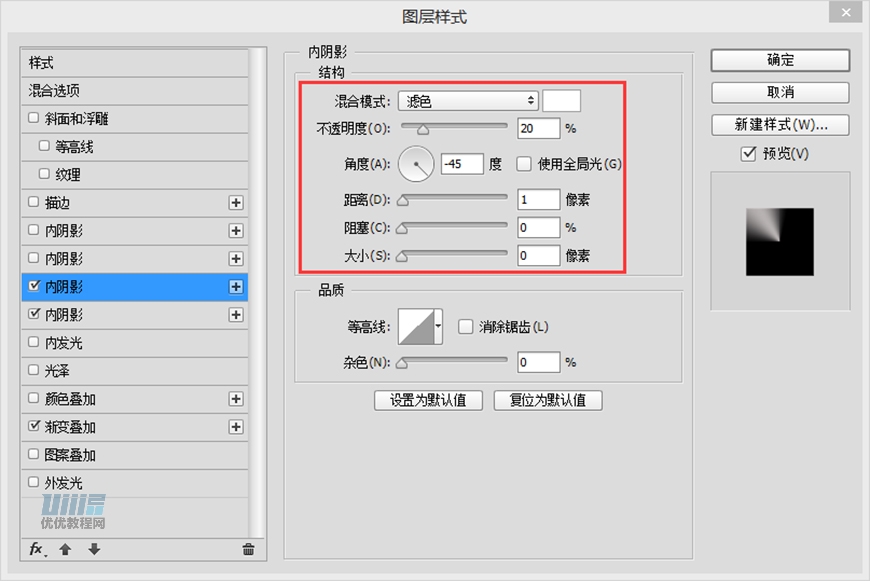Click the 杂色(N) slider handle
The height and width of the screenshot is (581, 870).
[x=403, y=364]
